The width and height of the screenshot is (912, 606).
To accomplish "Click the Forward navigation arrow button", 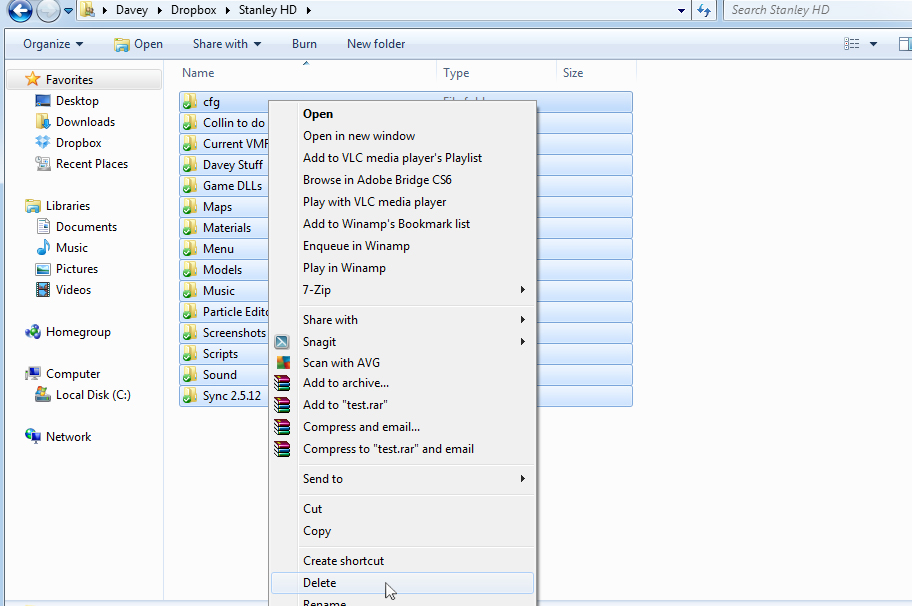I will pos(48,10).
